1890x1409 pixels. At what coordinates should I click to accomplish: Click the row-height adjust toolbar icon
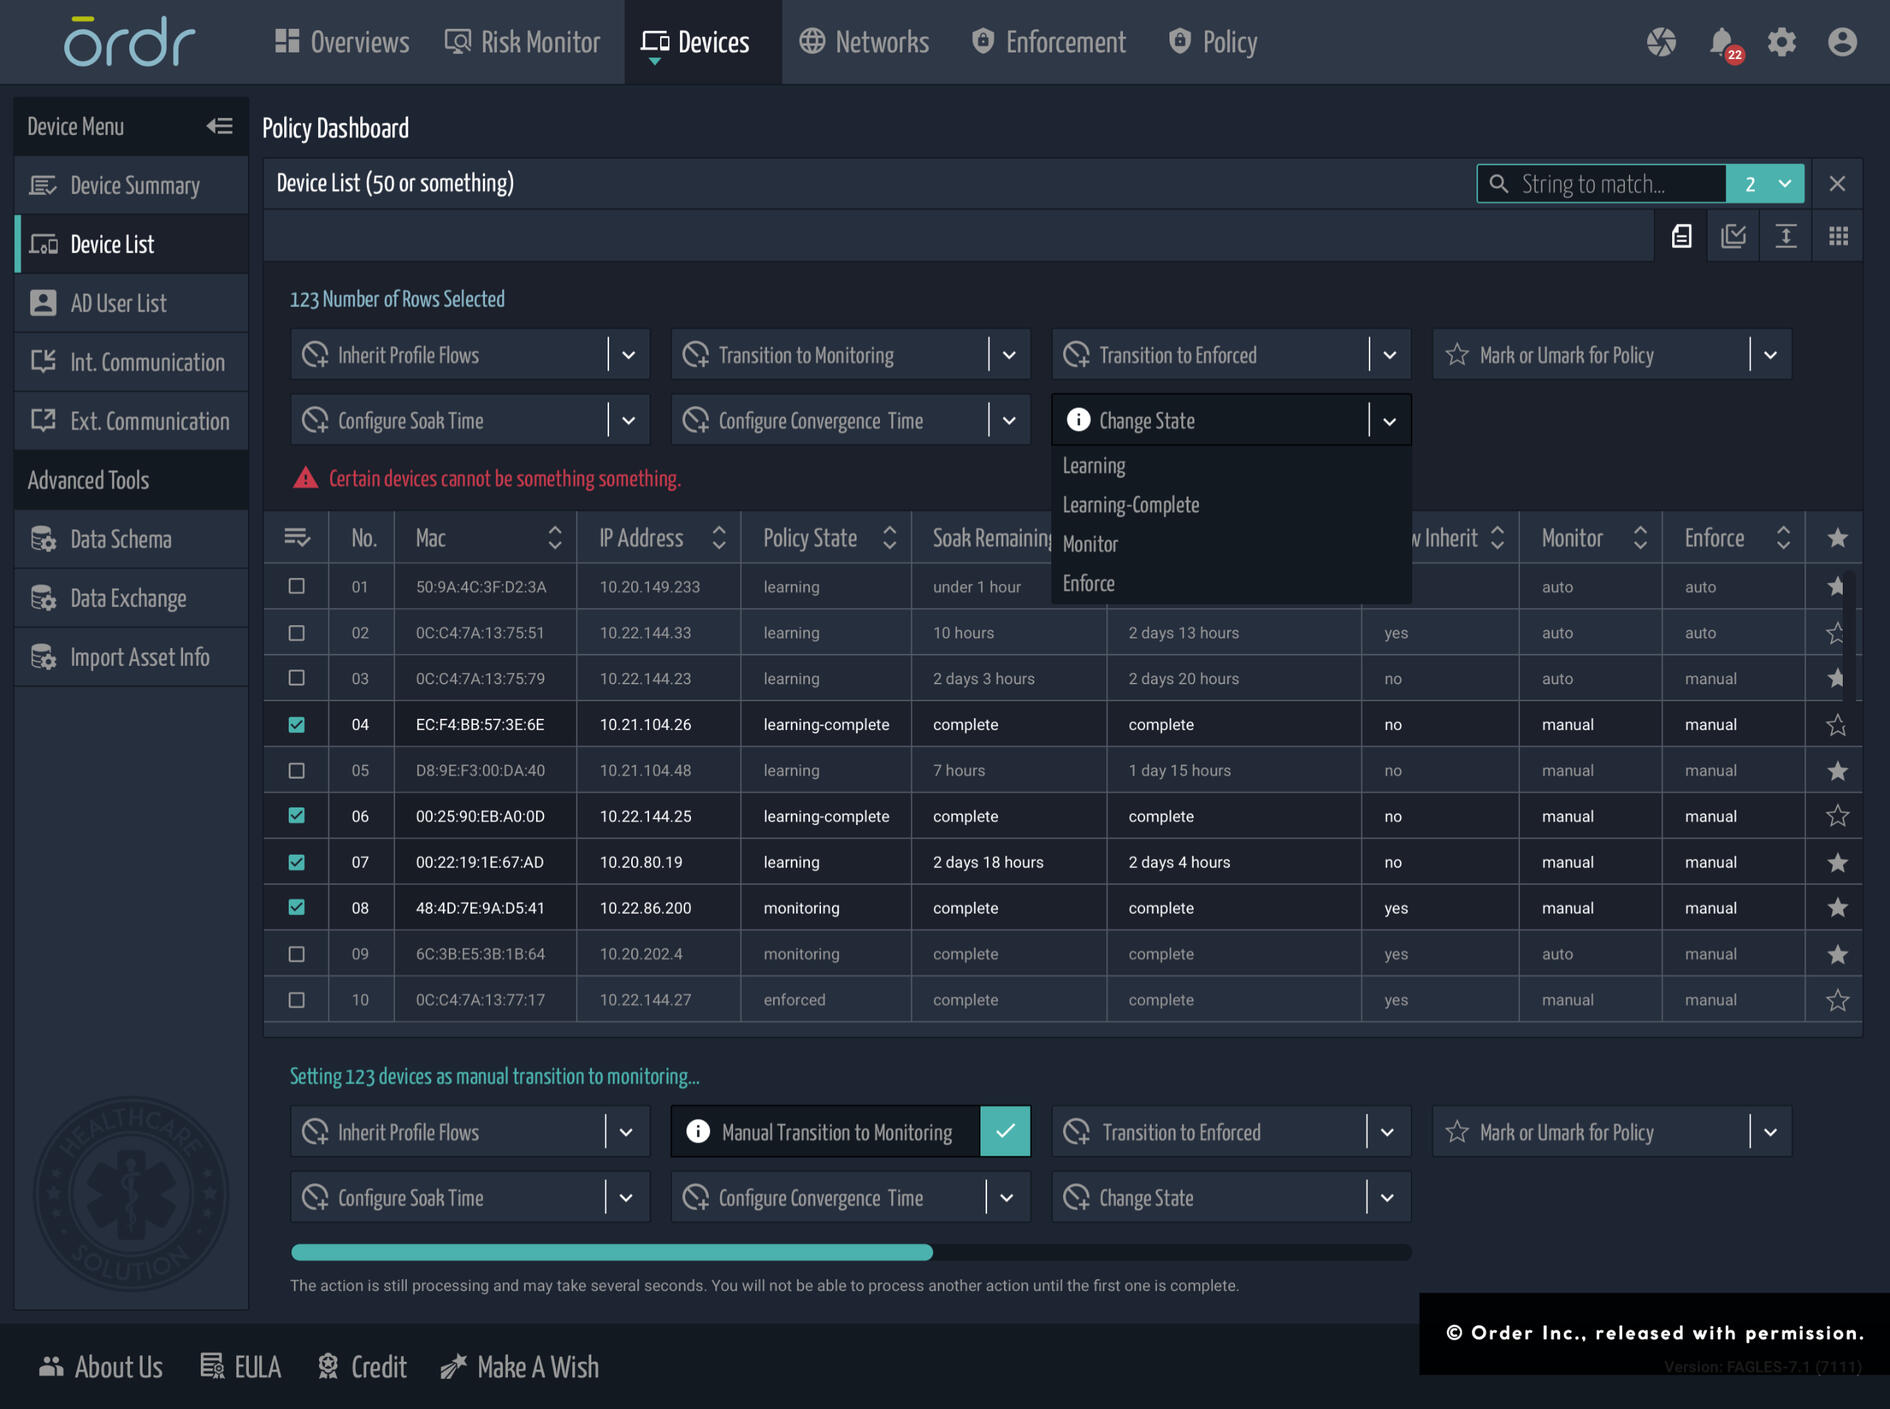[1786, 235]
